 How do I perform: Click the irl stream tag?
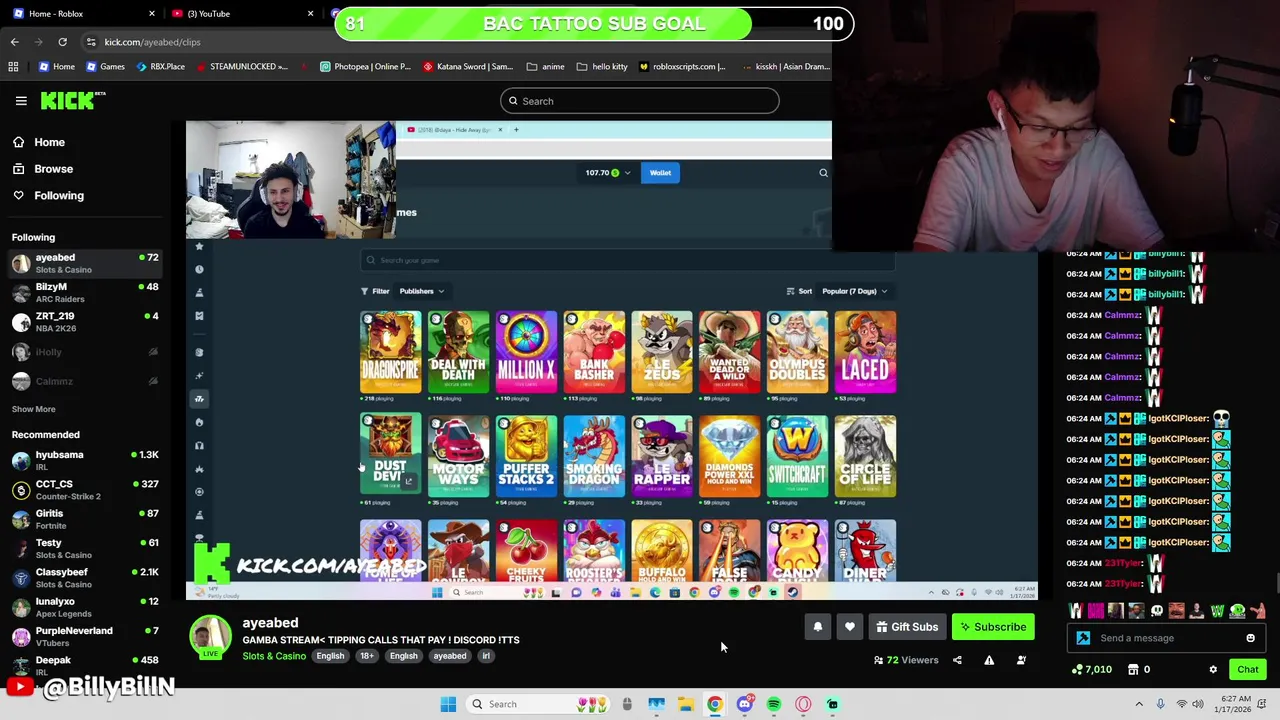pyautogui.click(x=486, y=656)
